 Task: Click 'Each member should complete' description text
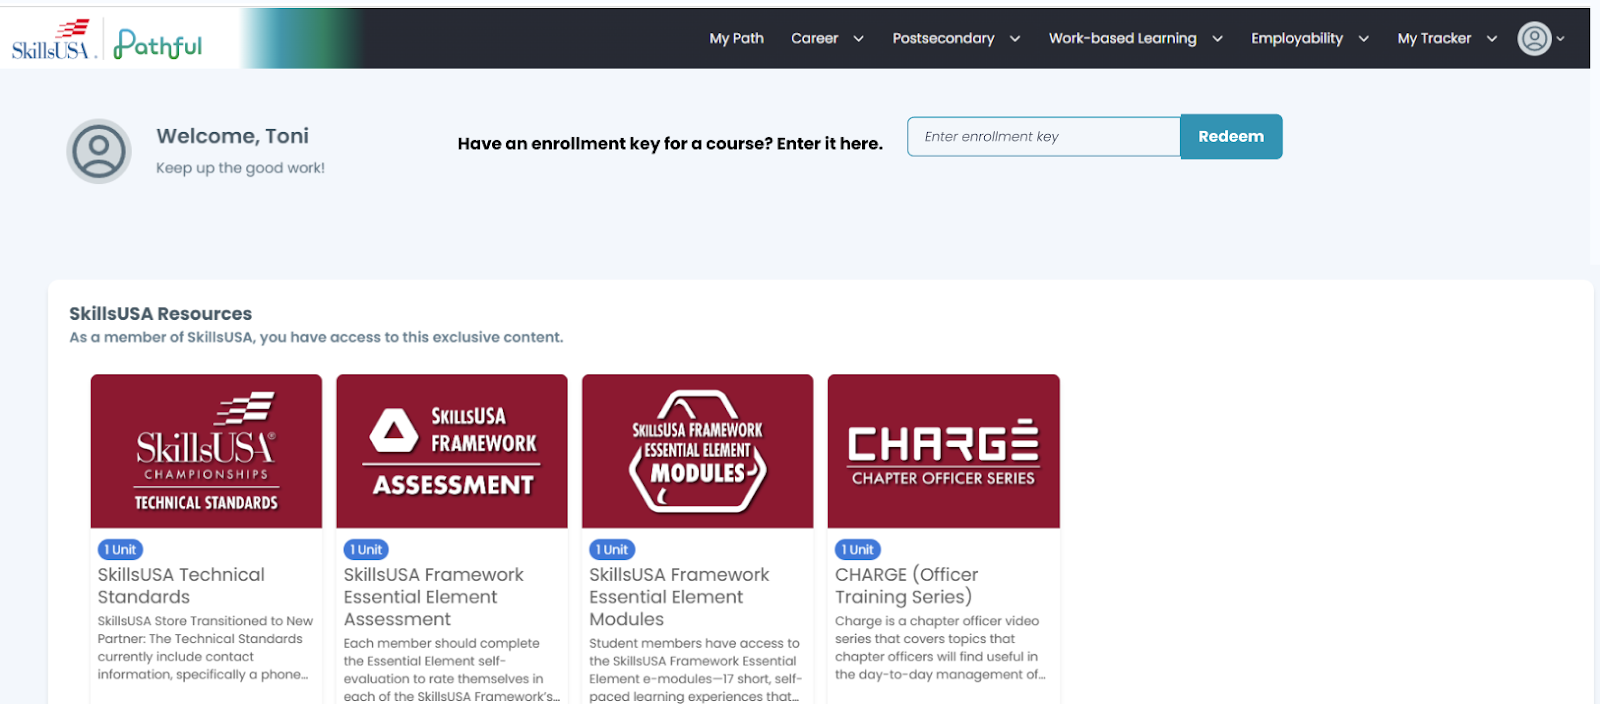[451, 670]
